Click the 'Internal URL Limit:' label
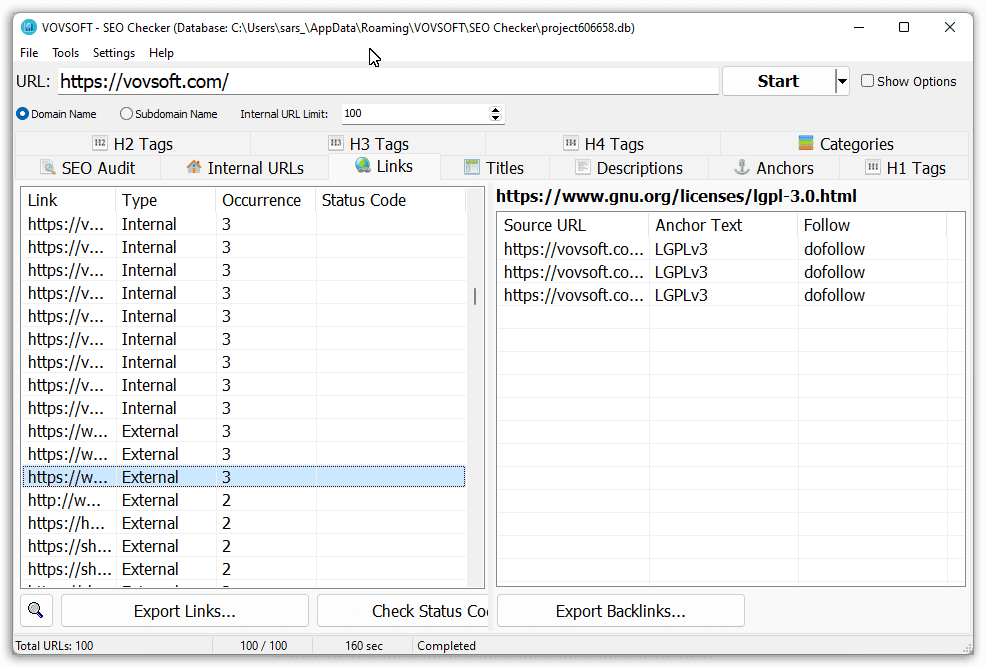986x667 pixels. pyautogui.click(x=284, y=114)
